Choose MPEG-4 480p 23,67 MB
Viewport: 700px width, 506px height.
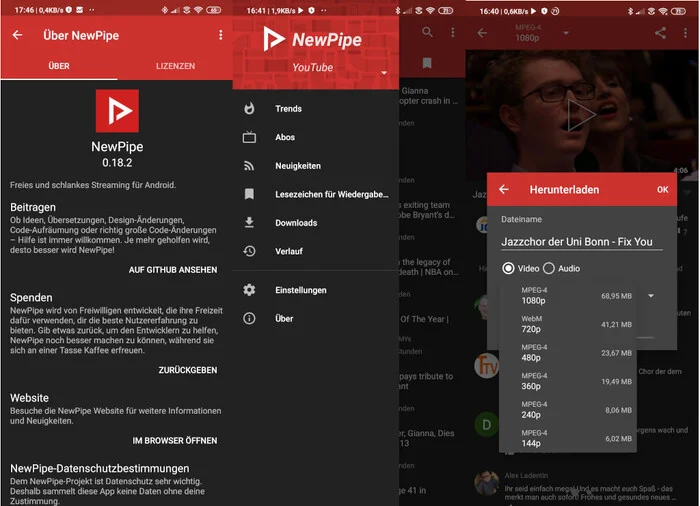[x=567, y=353]
